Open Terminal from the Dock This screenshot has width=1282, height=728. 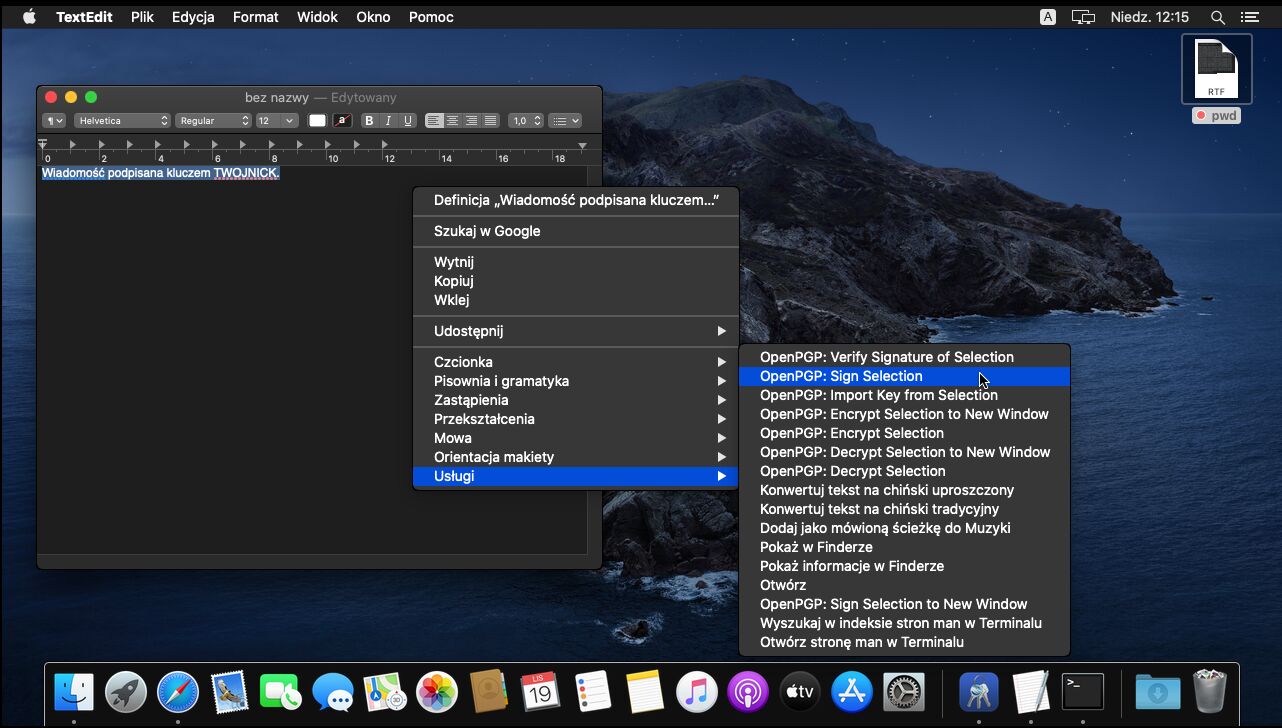1083,691
